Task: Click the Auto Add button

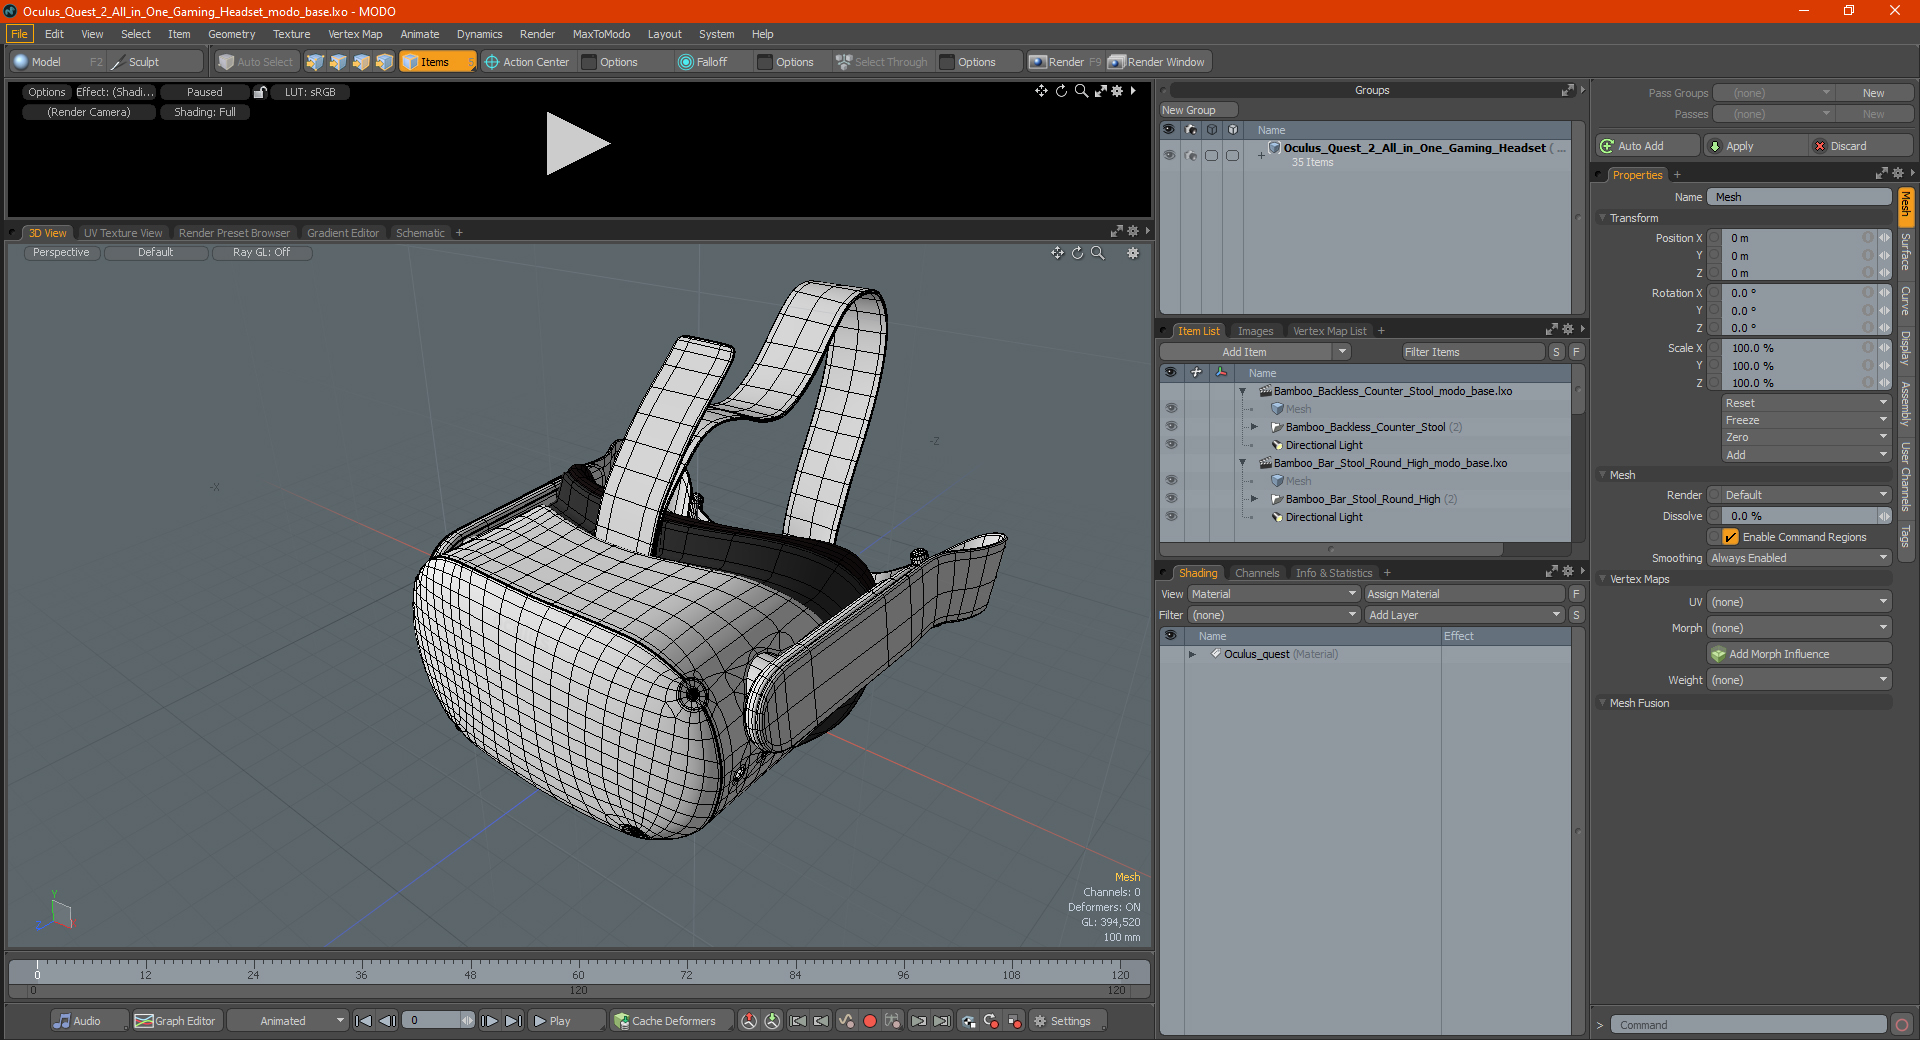Action: coord(1648,146)
